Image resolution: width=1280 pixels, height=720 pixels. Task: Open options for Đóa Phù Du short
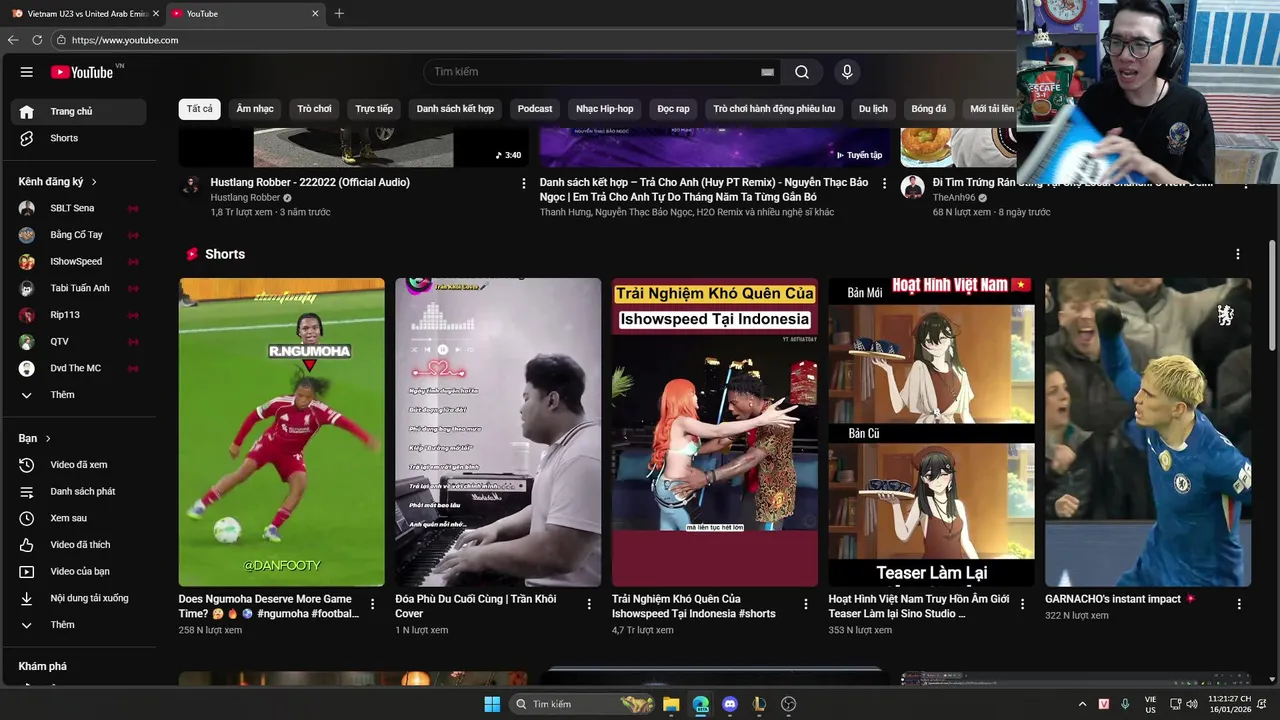[x=589, y=604]
